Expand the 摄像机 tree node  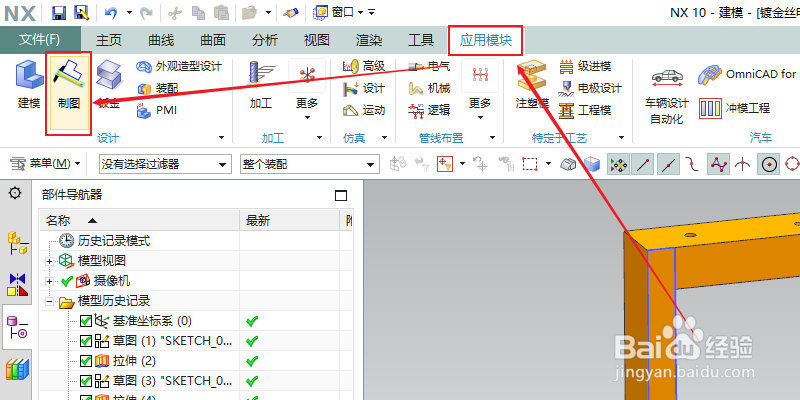[49, 281]
